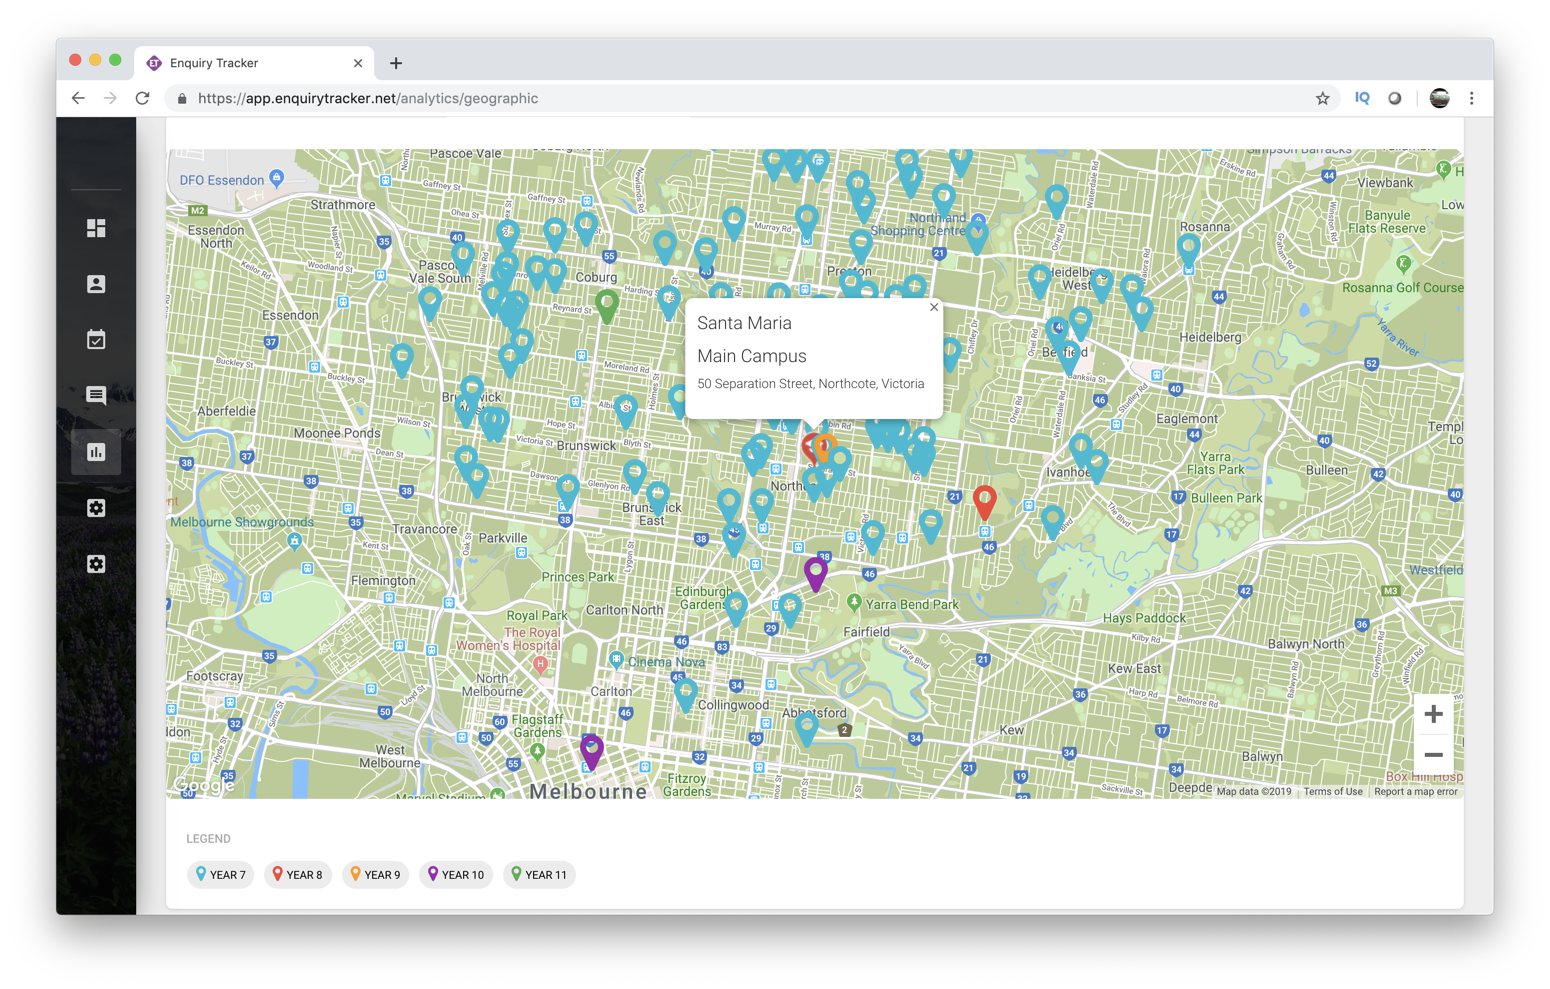Go forward in browser history
Image resolution: width=1550 pixels, height=989 pixels.
point(110,98)
